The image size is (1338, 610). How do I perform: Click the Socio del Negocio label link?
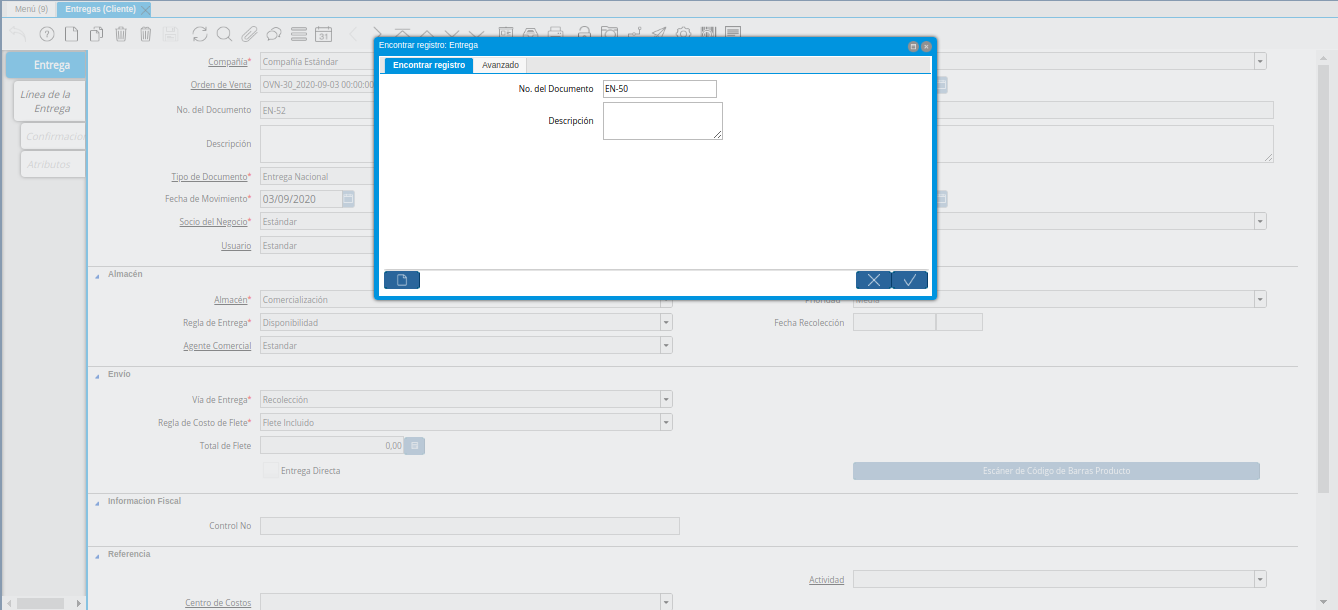click(215, 222)
